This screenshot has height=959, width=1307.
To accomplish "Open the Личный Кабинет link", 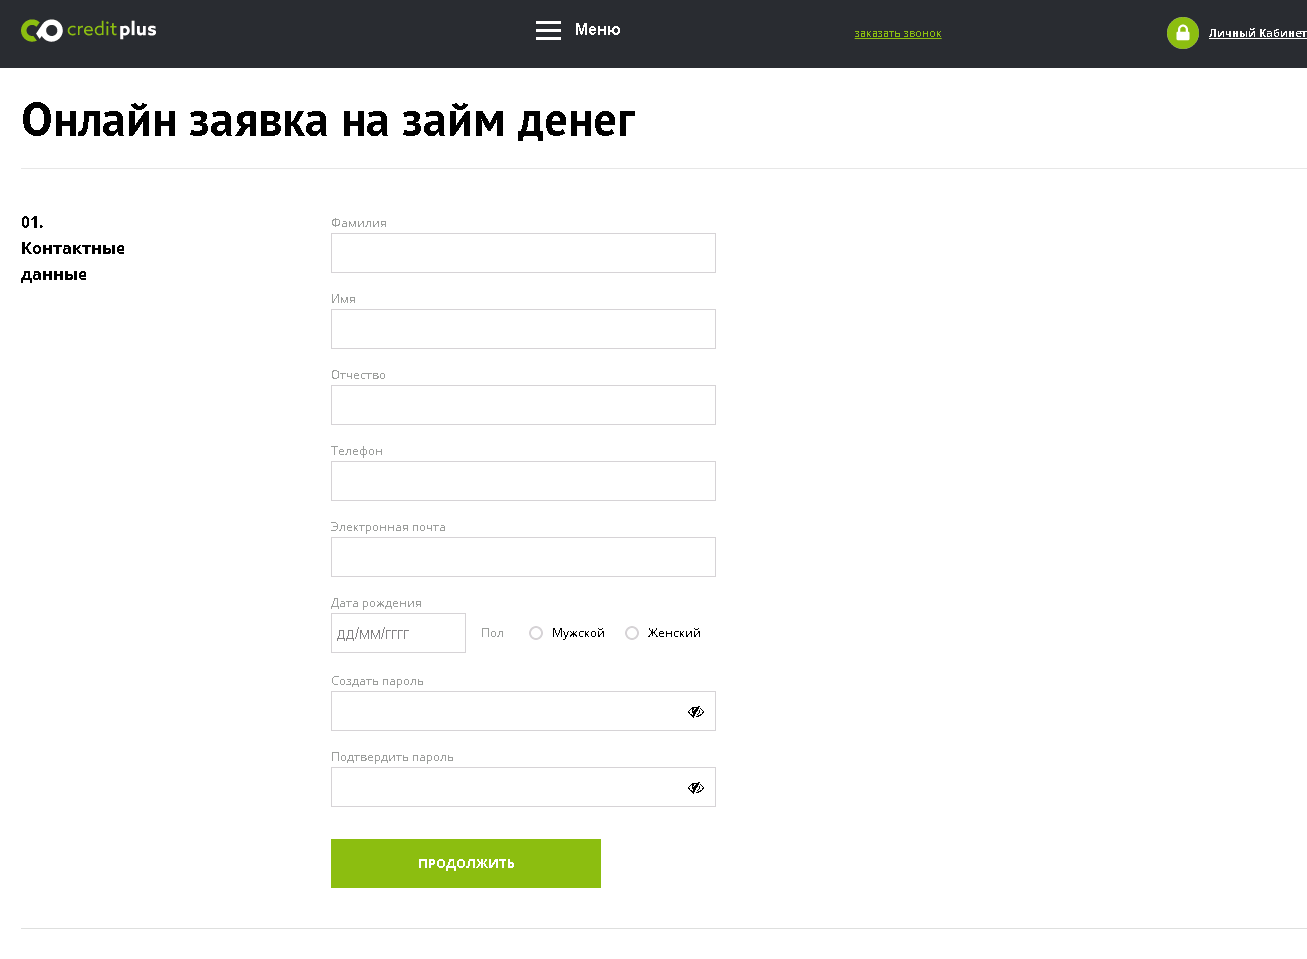I will click(x=1256, y=34).
